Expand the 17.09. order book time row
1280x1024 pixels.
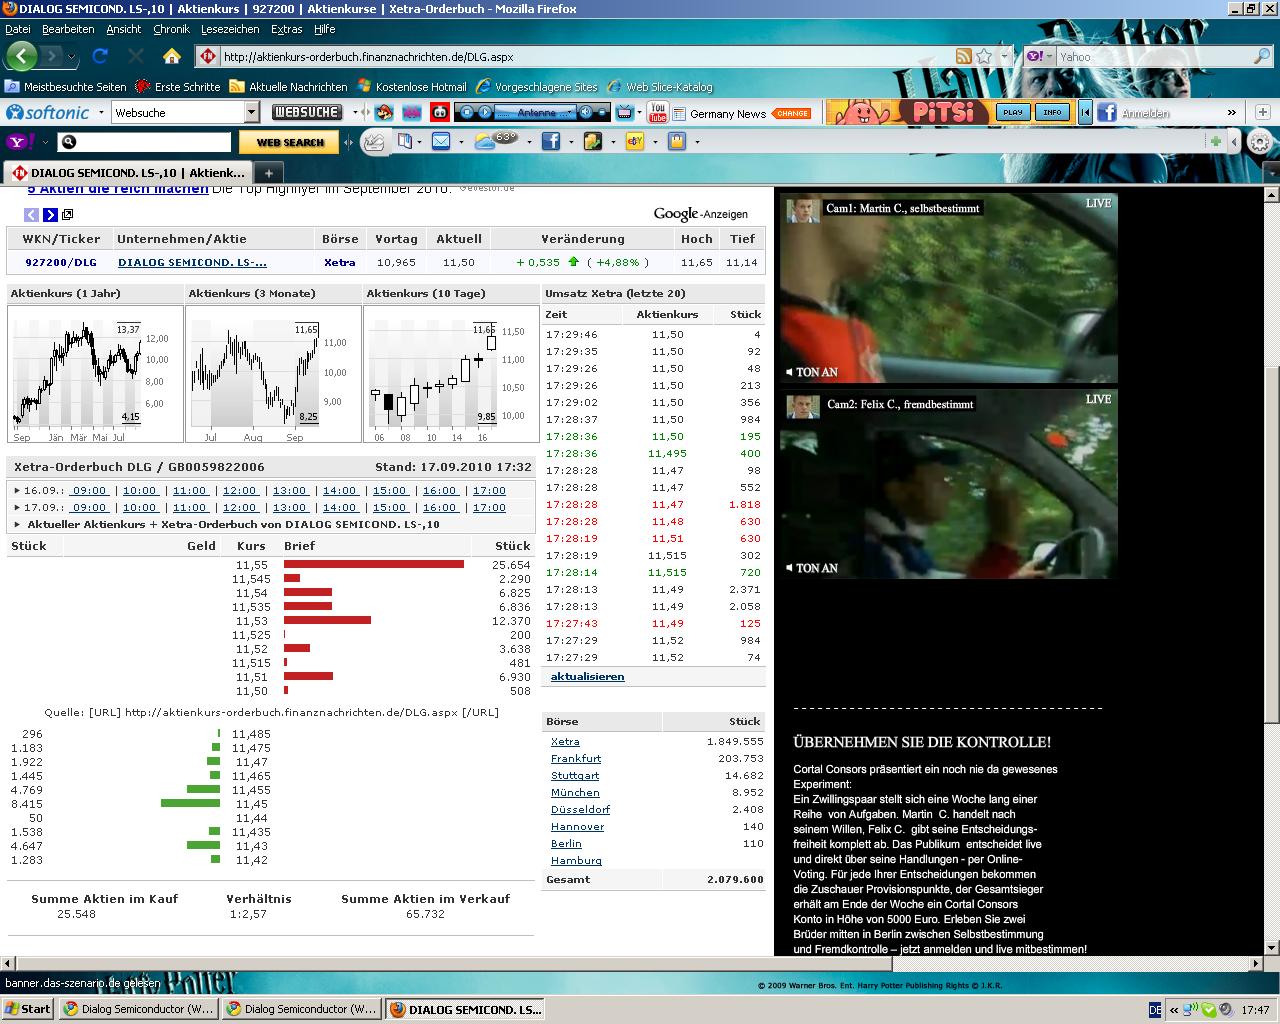pos(17,508)
